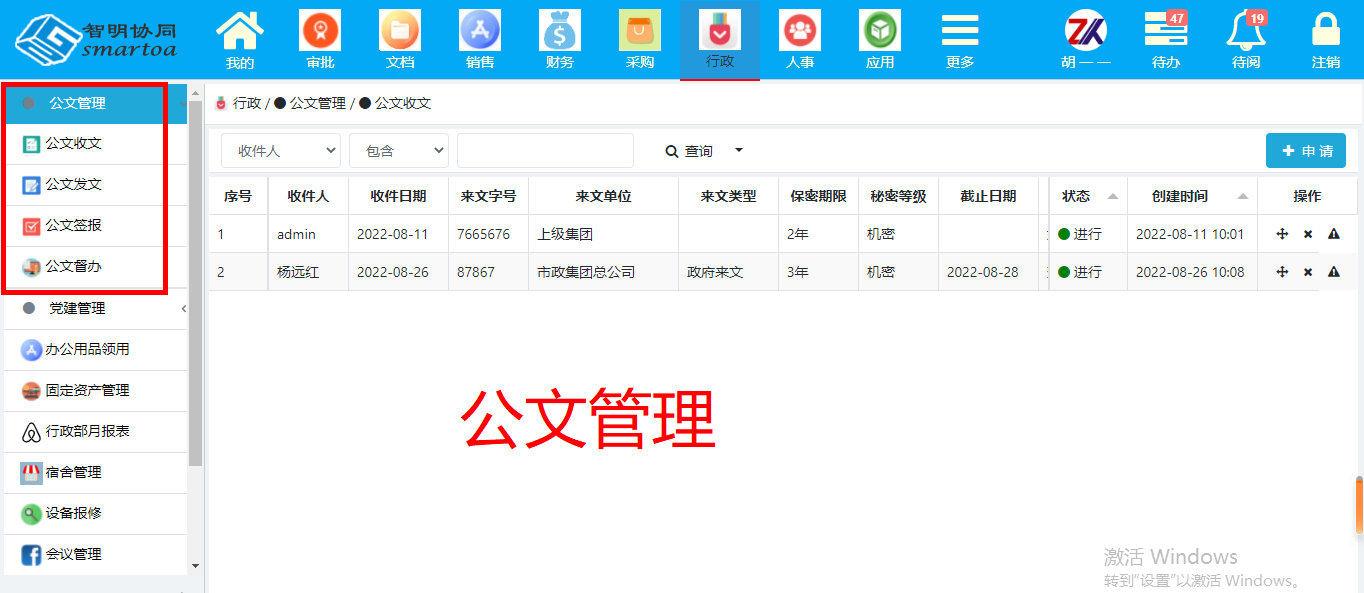Collapse the 公文管理 sidebar group
Screen dimensions: 1364x593
click(95, 103)
